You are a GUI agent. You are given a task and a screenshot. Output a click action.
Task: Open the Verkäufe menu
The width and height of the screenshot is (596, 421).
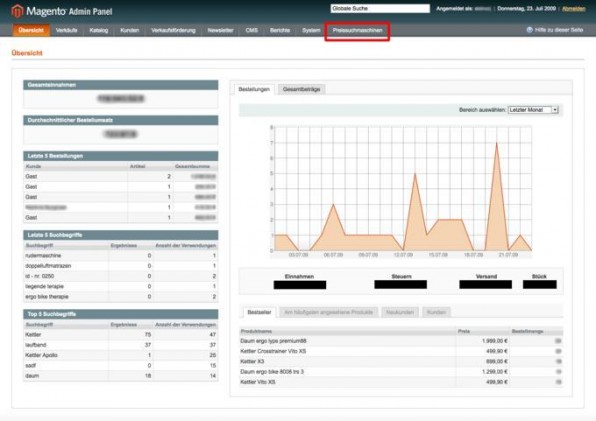click(67, 30)
